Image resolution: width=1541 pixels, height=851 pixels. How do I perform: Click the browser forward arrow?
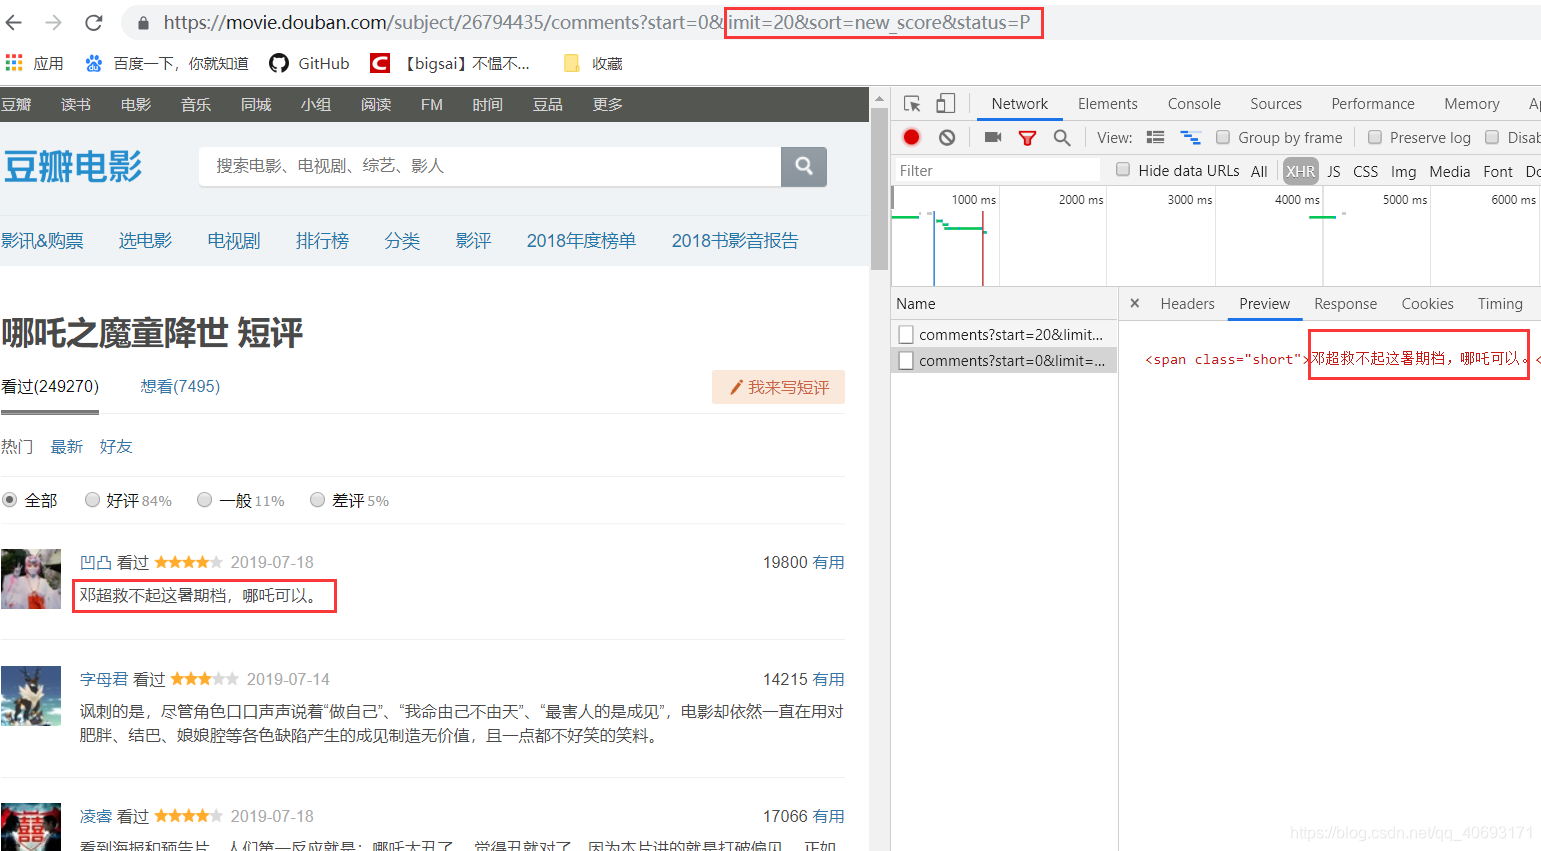(x=54, y=22)
